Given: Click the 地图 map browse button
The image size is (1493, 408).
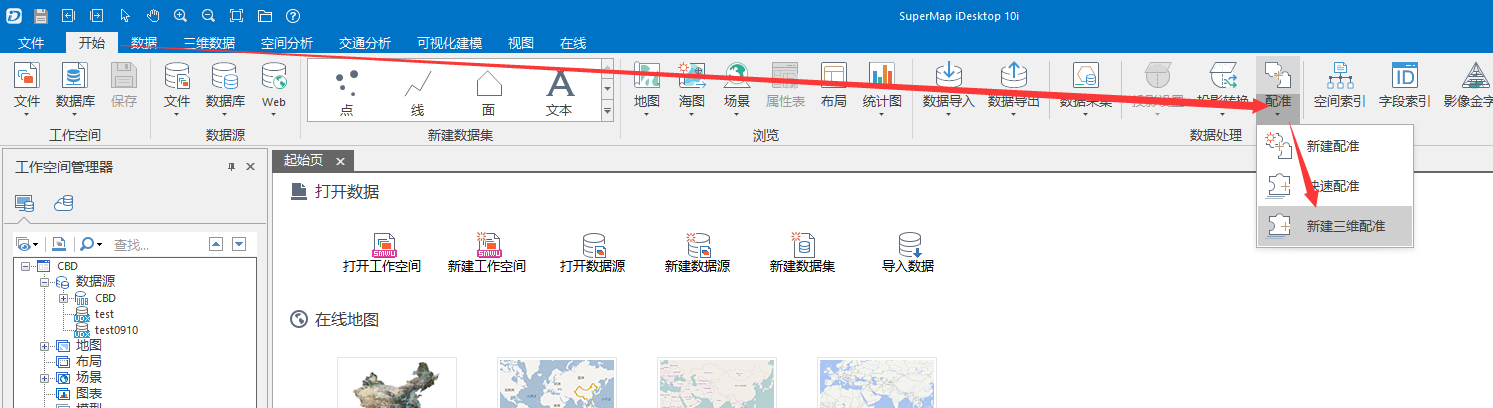Looking at the screenshot, I should 647,88.
